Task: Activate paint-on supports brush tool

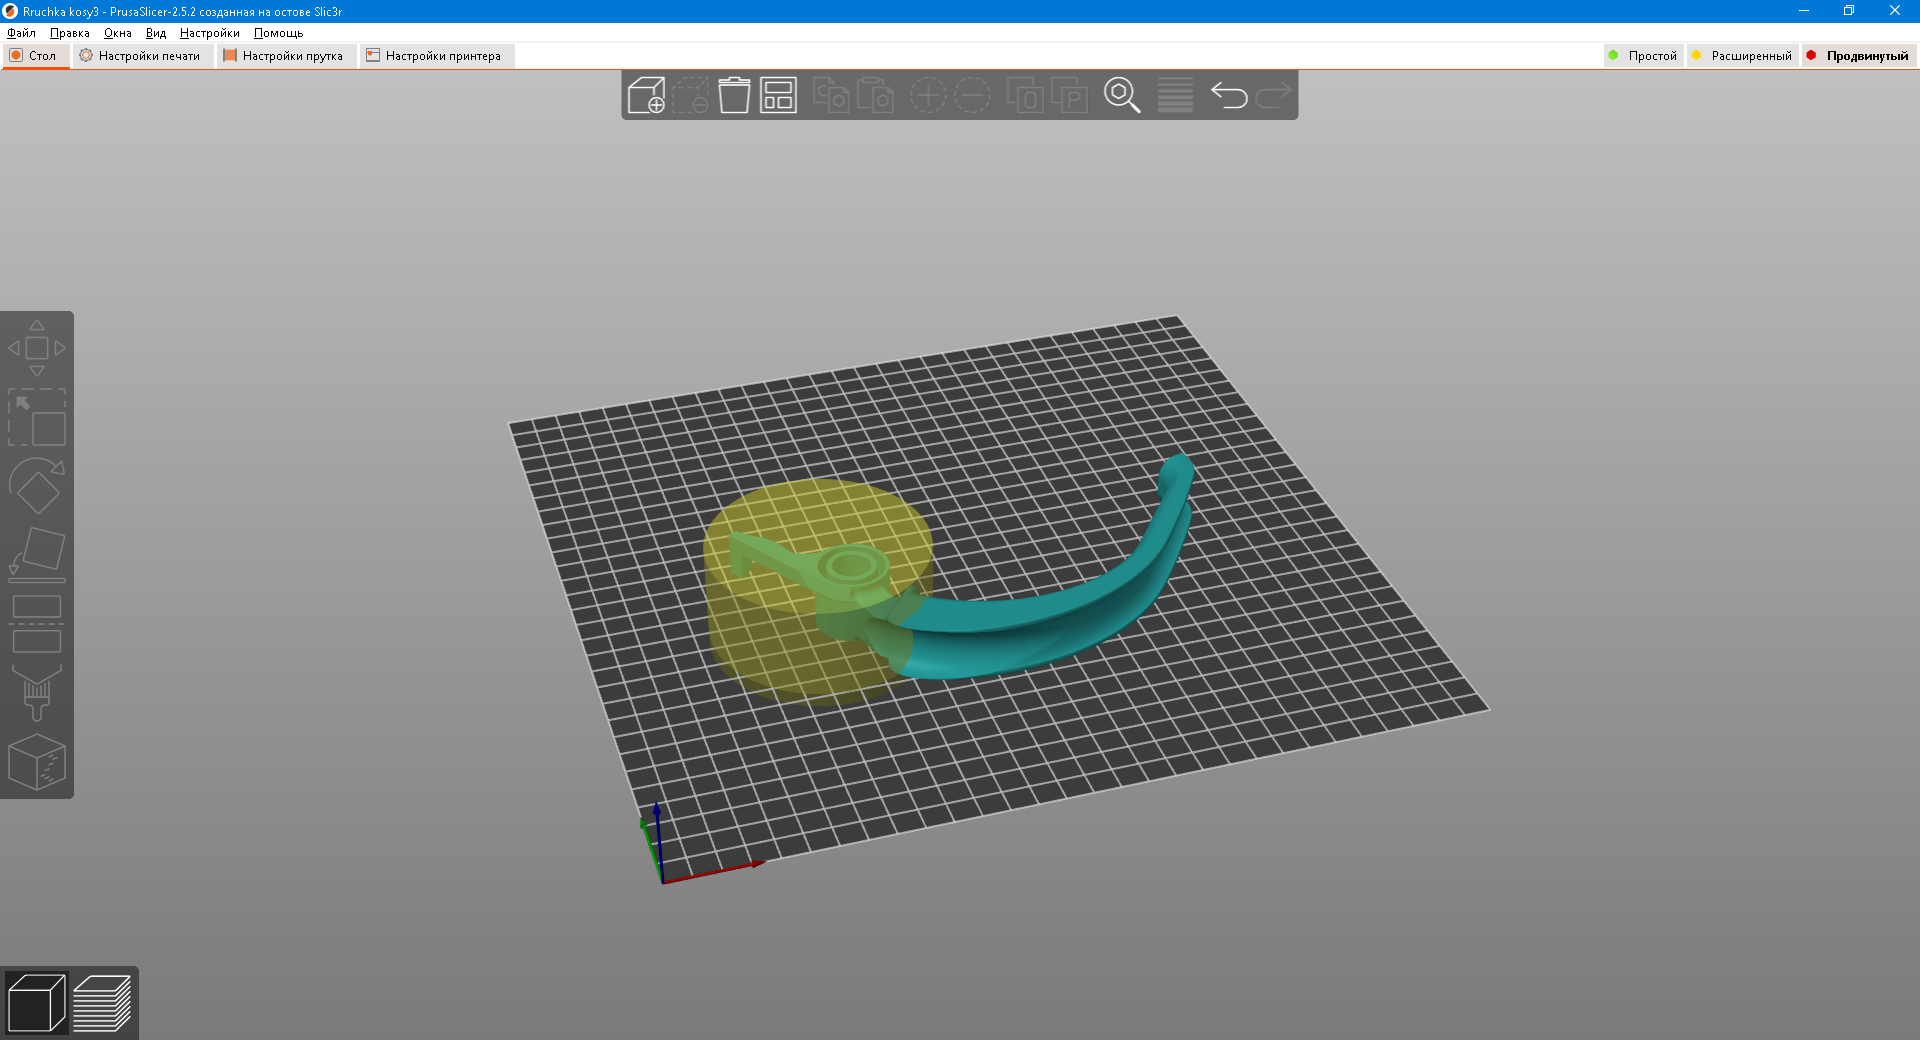Action: pos(37,693)
